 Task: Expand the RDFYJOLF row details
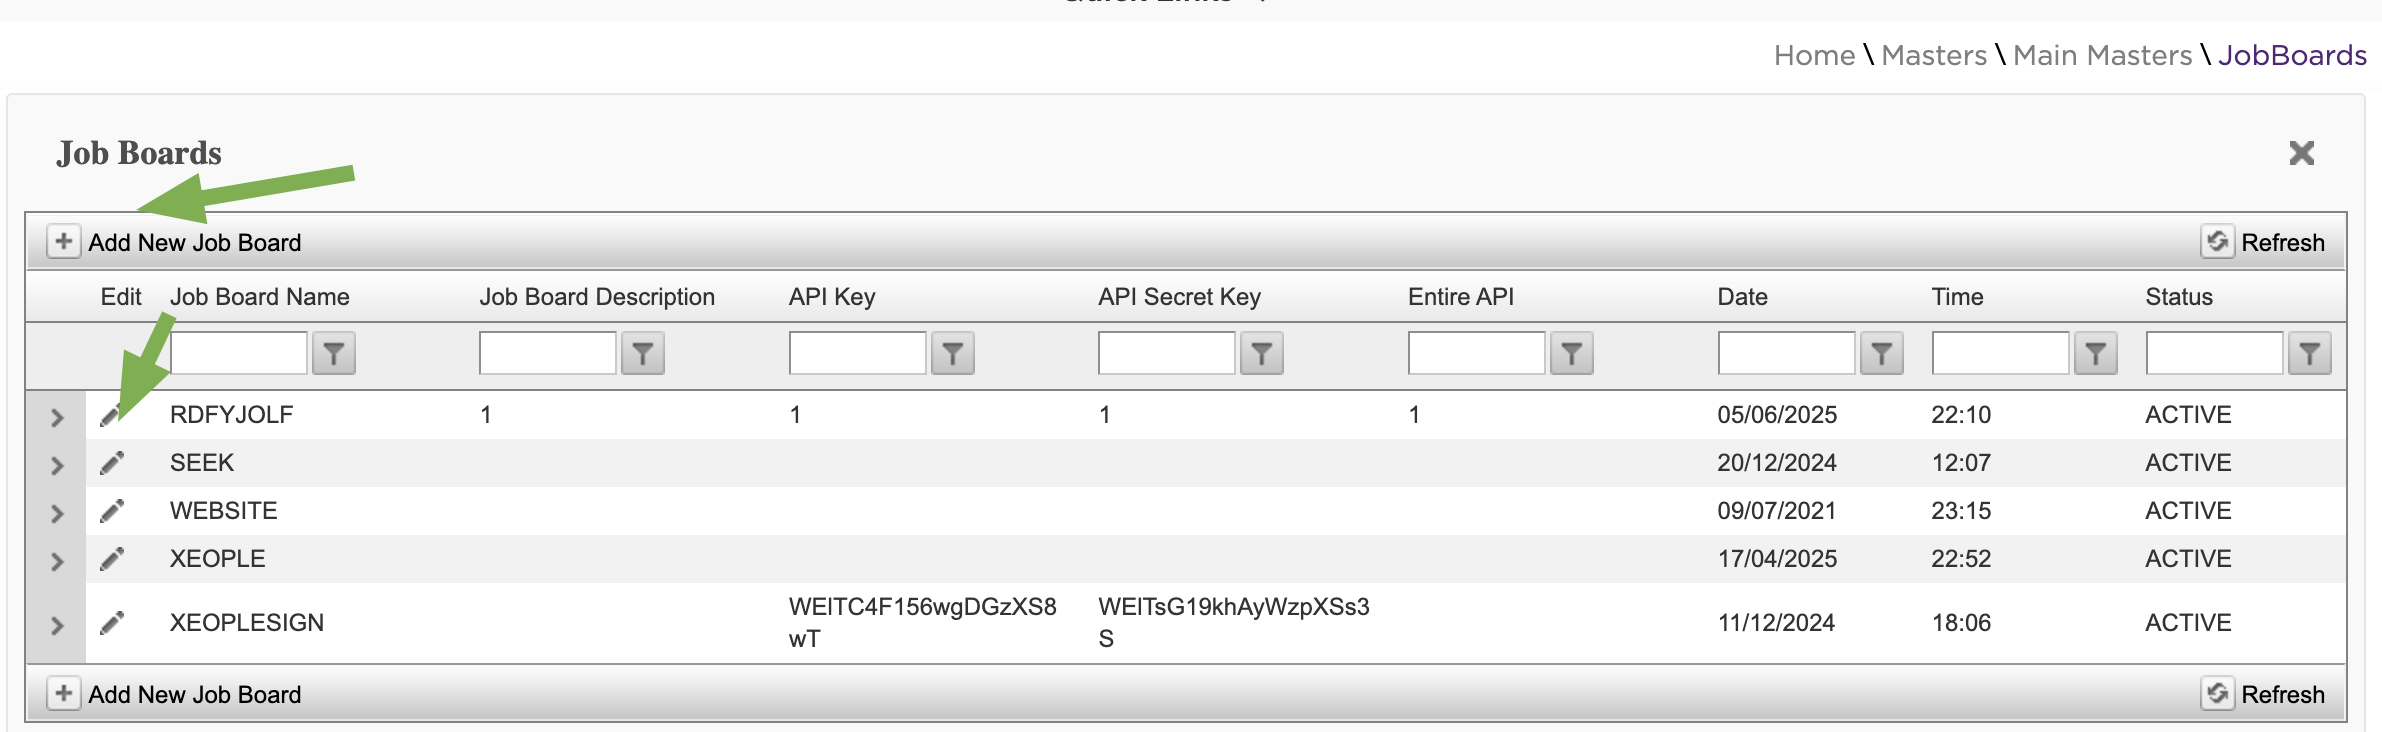pos(57,417)
